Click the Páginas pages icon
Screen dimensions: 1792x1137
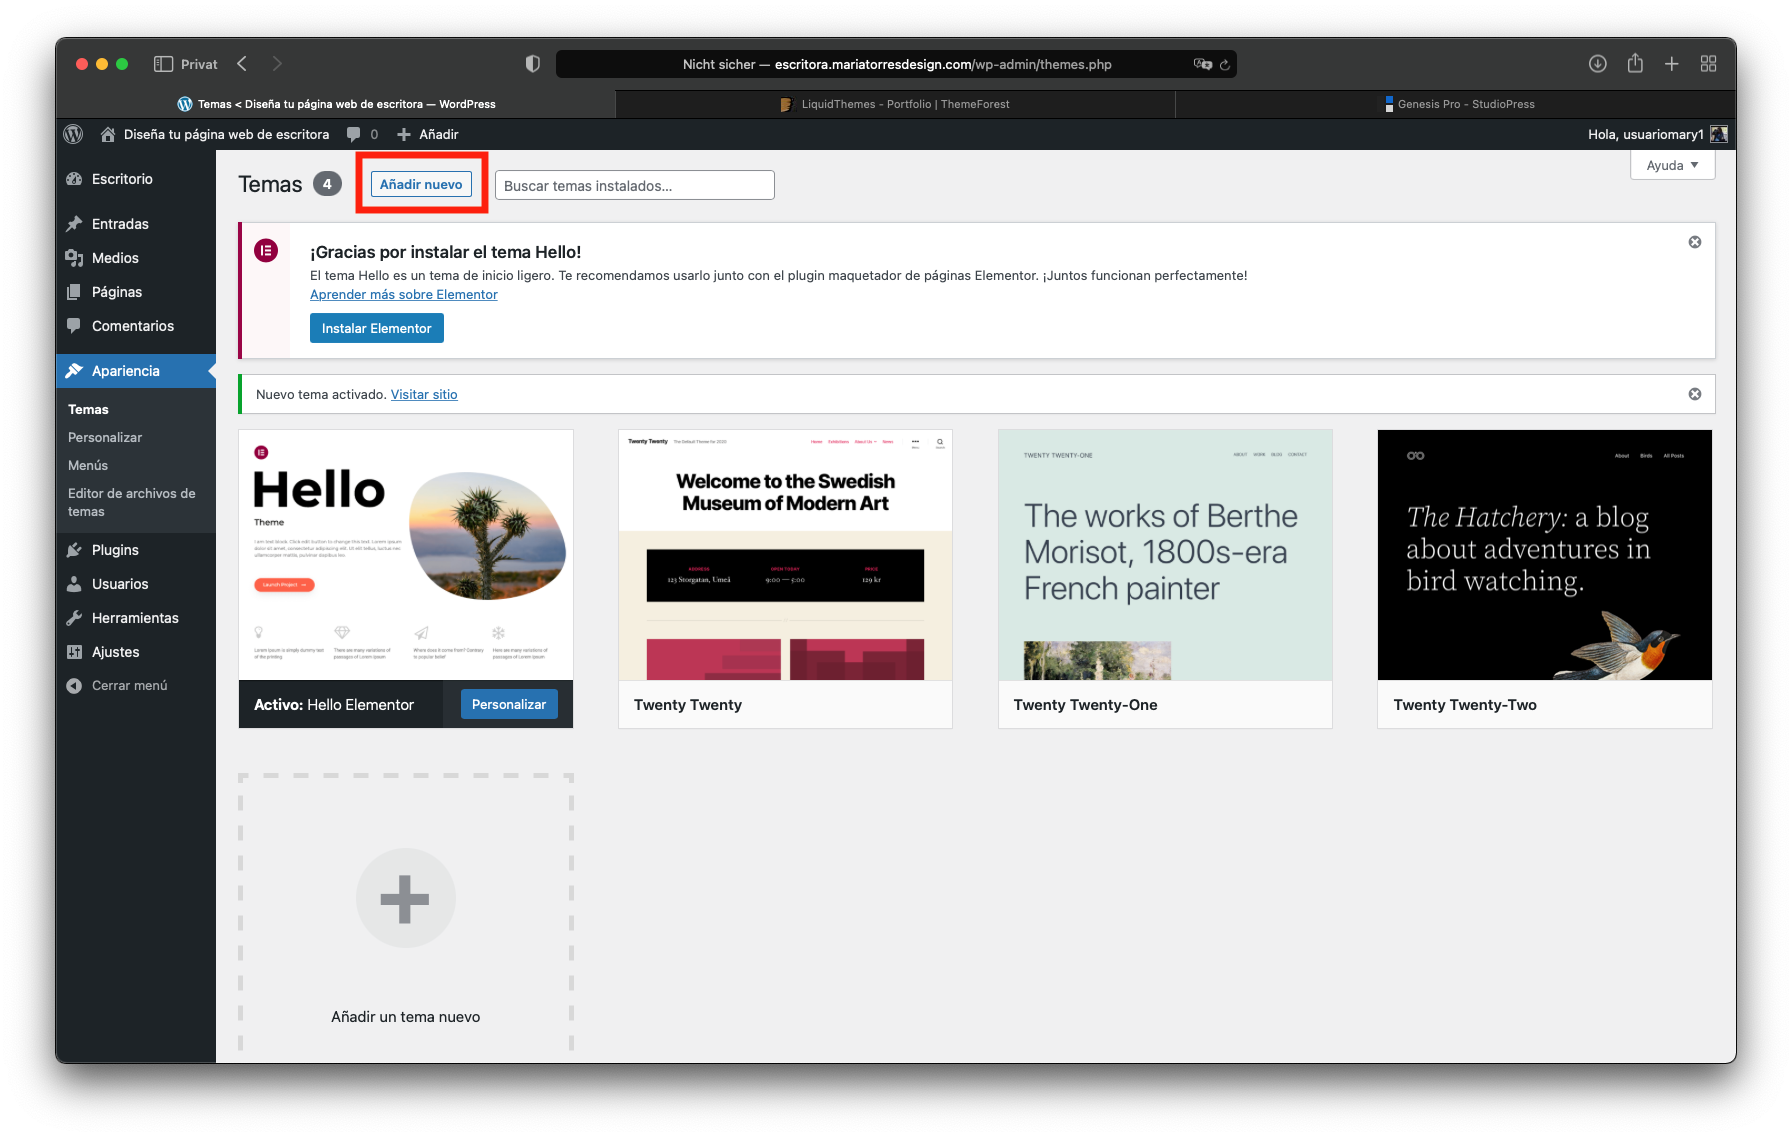pyautogui.click(x=74, y=292)
